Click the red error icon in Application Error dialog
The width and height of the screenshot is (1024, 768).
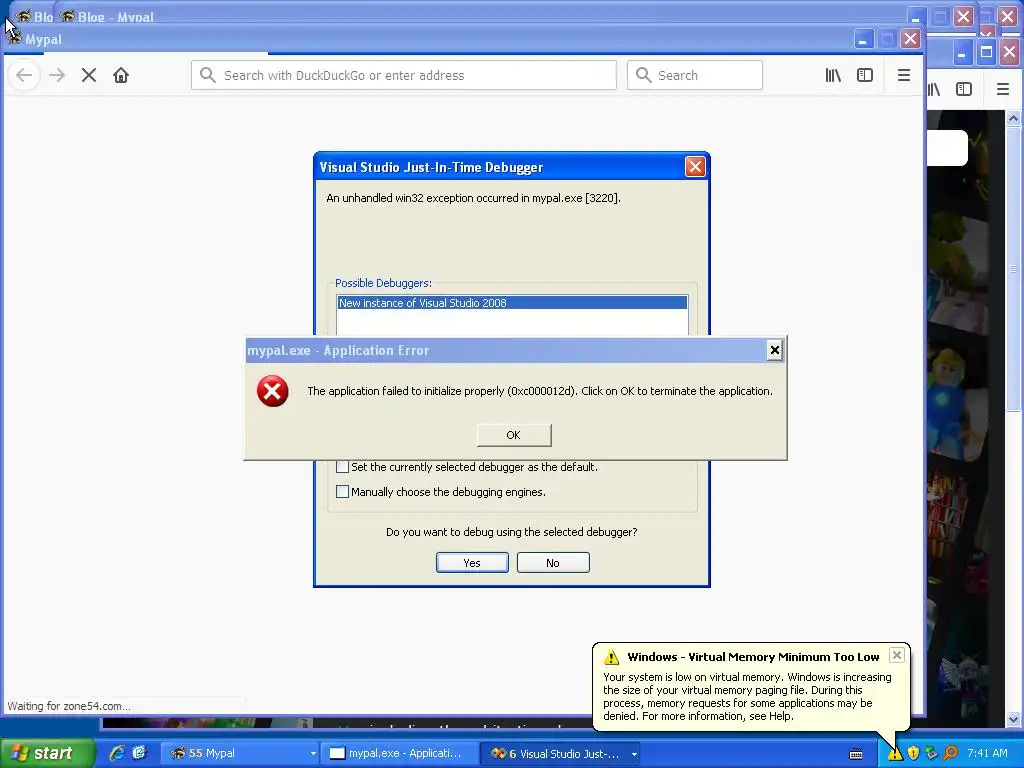point(272,391)
